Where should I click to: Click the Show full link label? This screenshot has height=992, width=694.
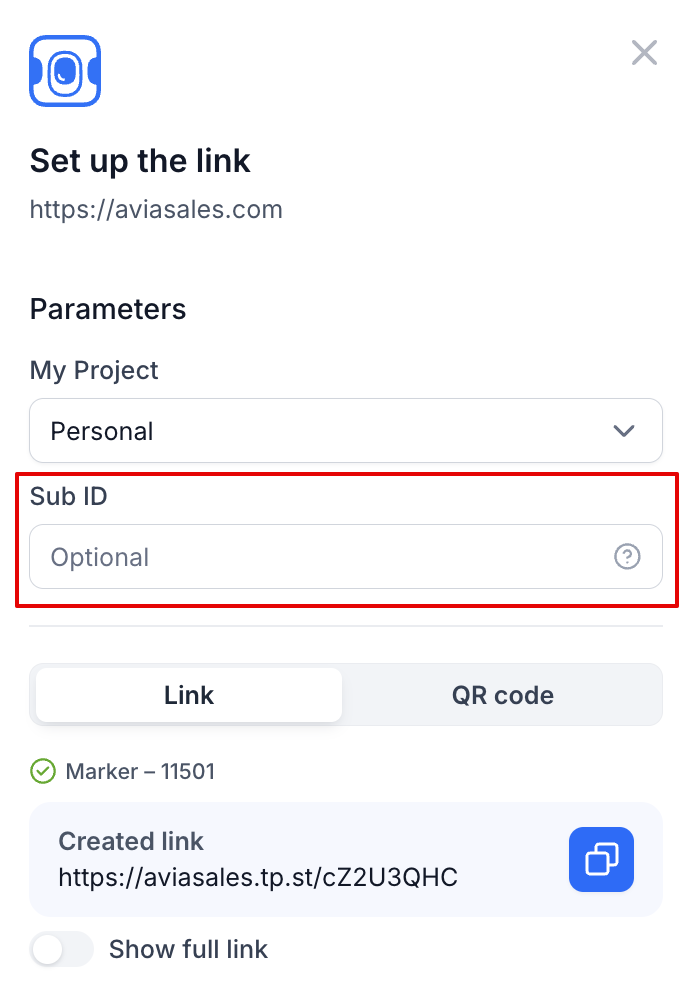click(x=189, y=949)
